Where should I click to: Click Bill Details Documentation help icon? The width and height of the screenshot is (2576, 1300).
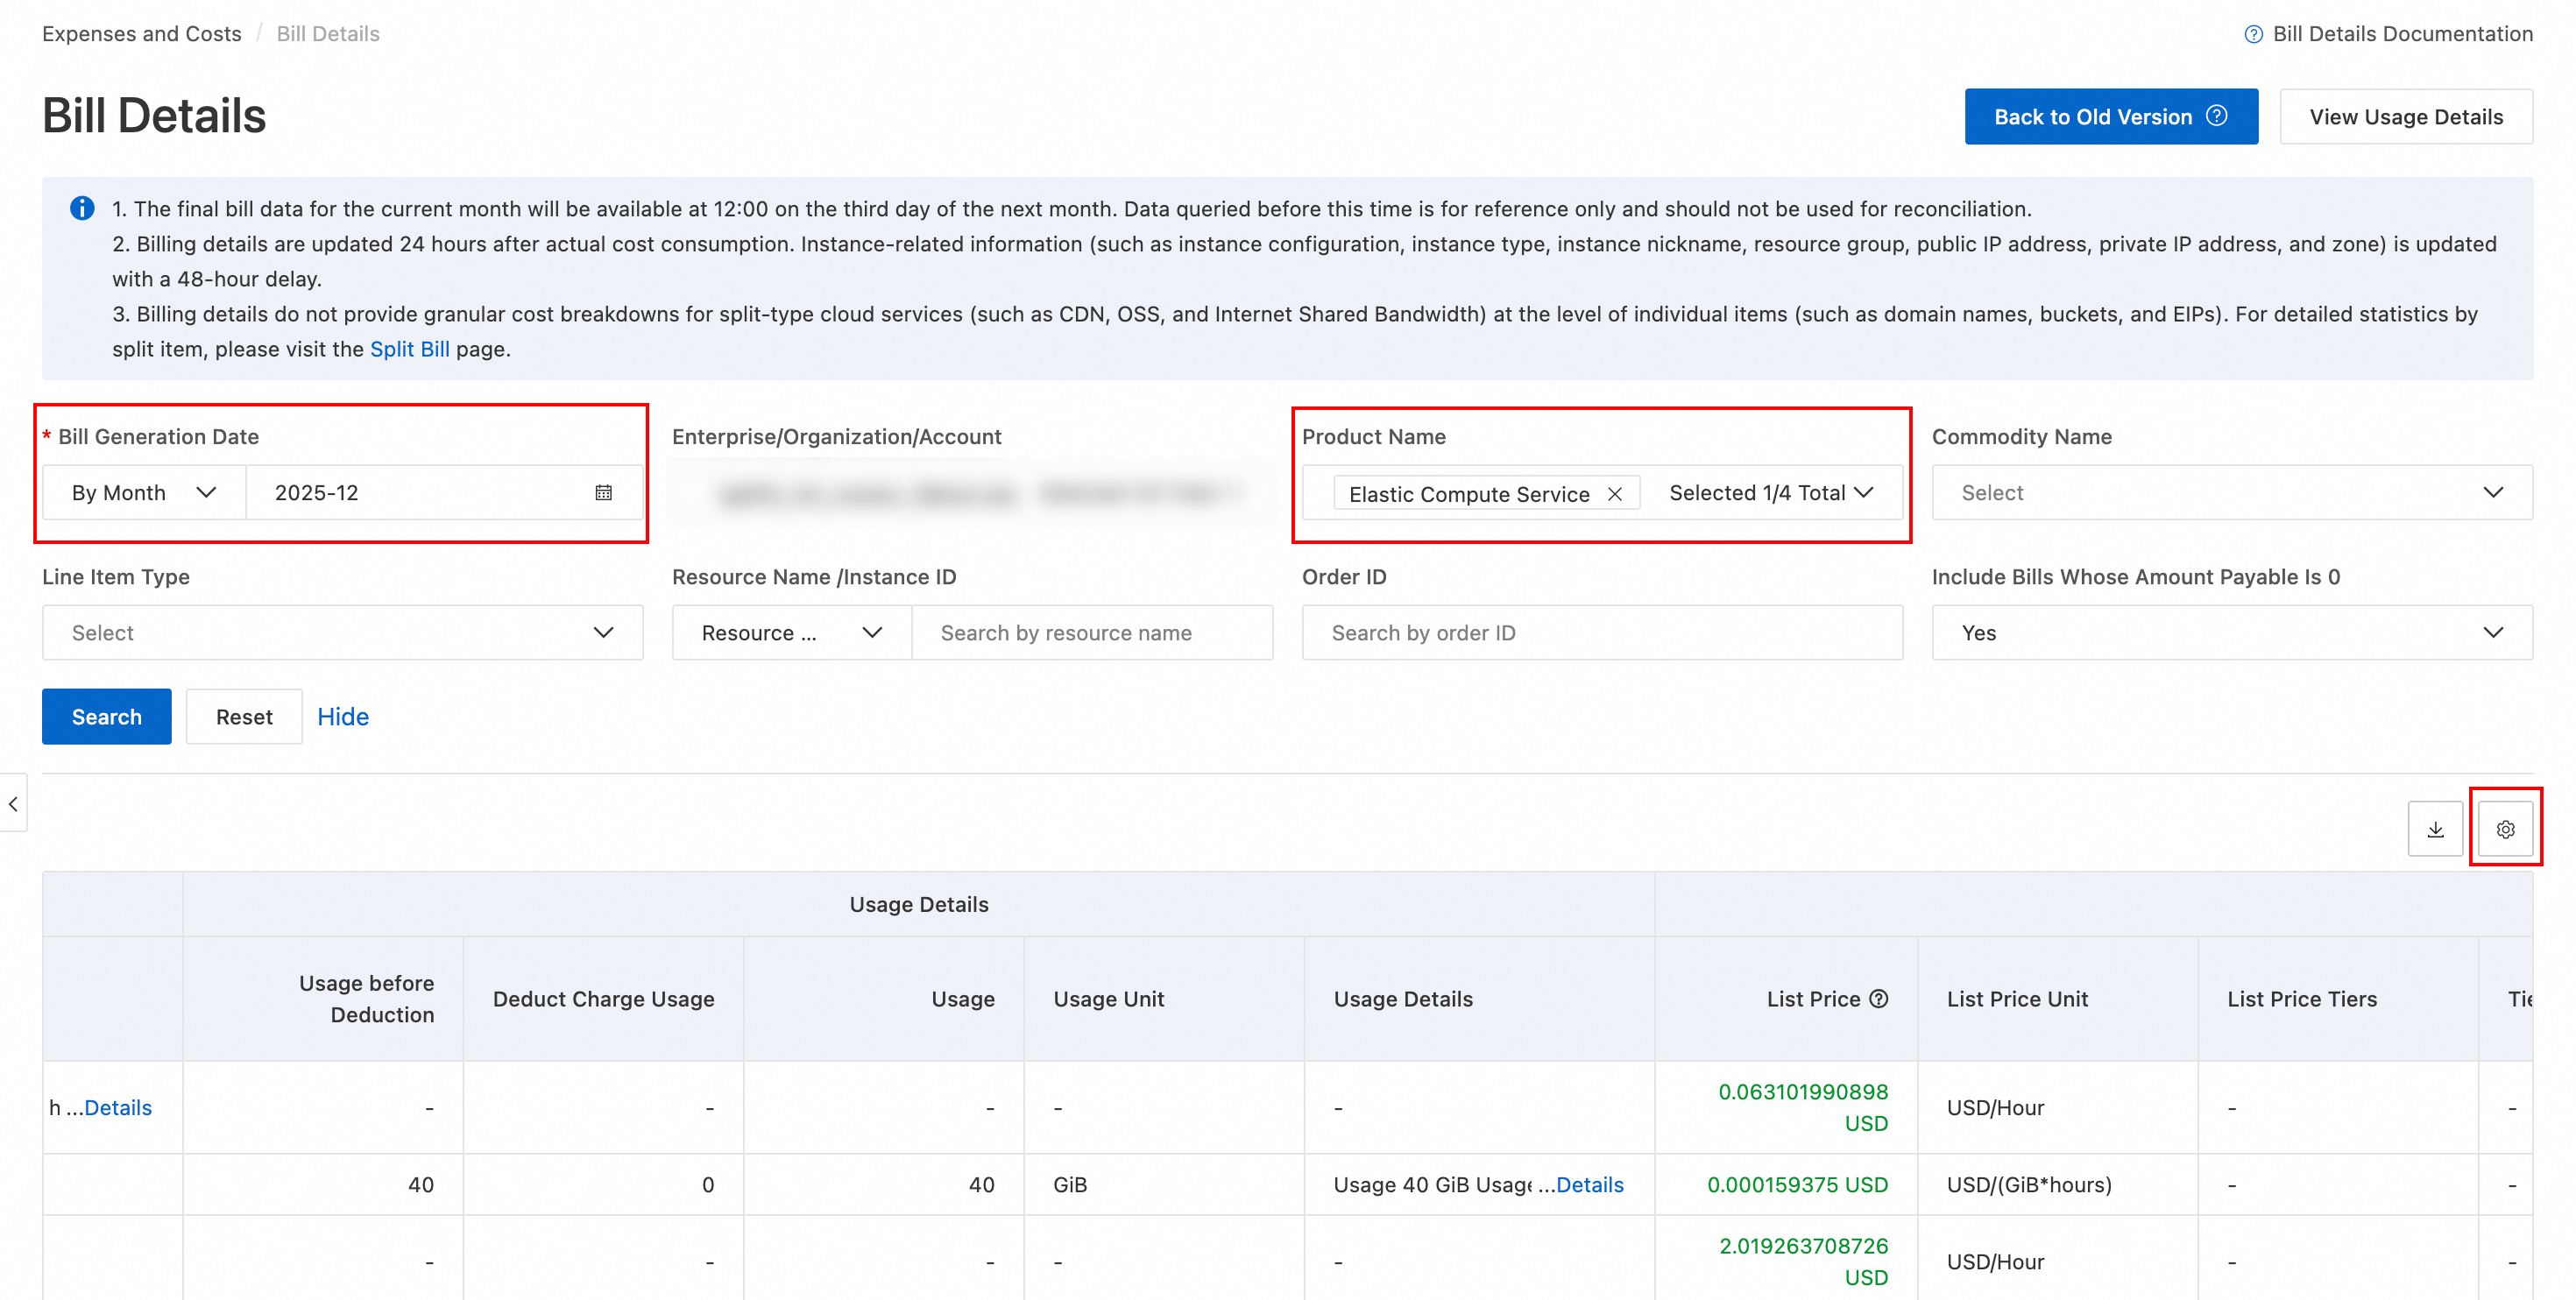tap(2253, 34)
